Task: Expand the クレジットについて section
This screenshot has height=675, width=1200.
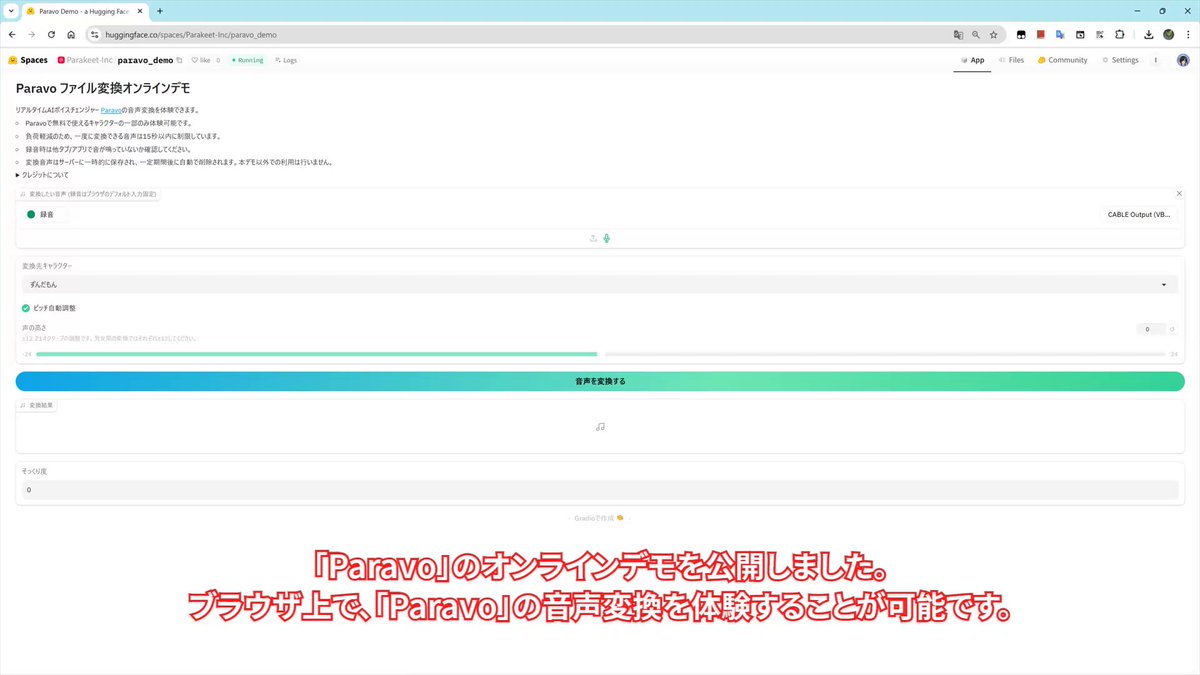Action: coord(42,175)
